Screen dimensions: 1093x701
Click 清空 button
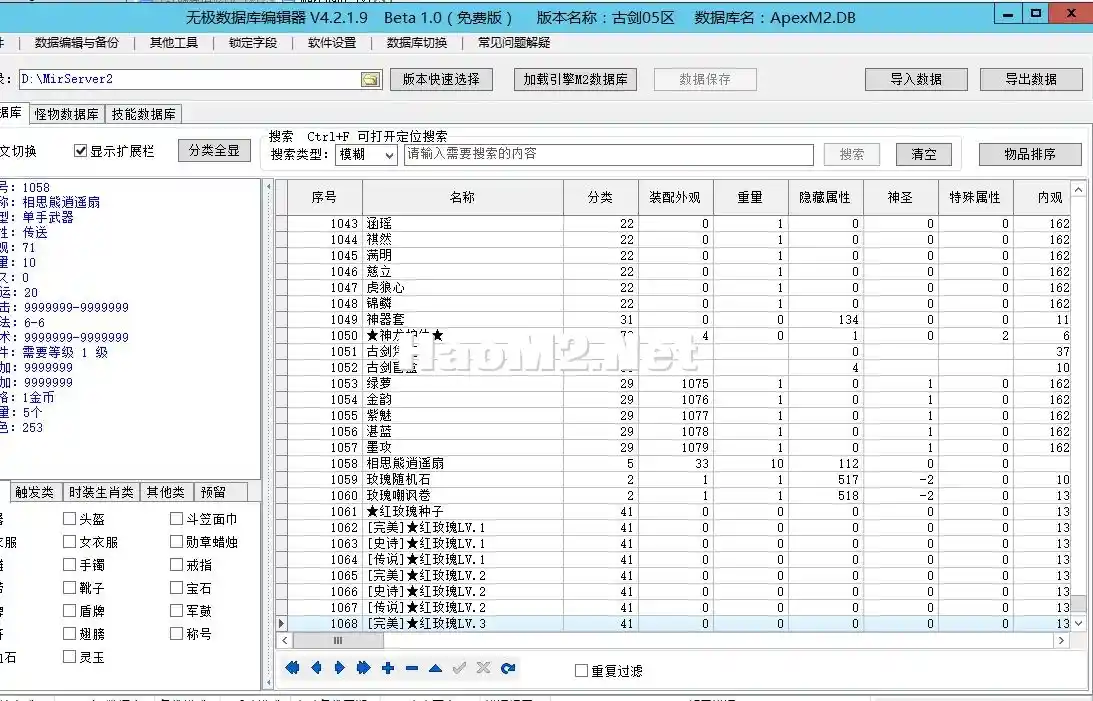924,155
